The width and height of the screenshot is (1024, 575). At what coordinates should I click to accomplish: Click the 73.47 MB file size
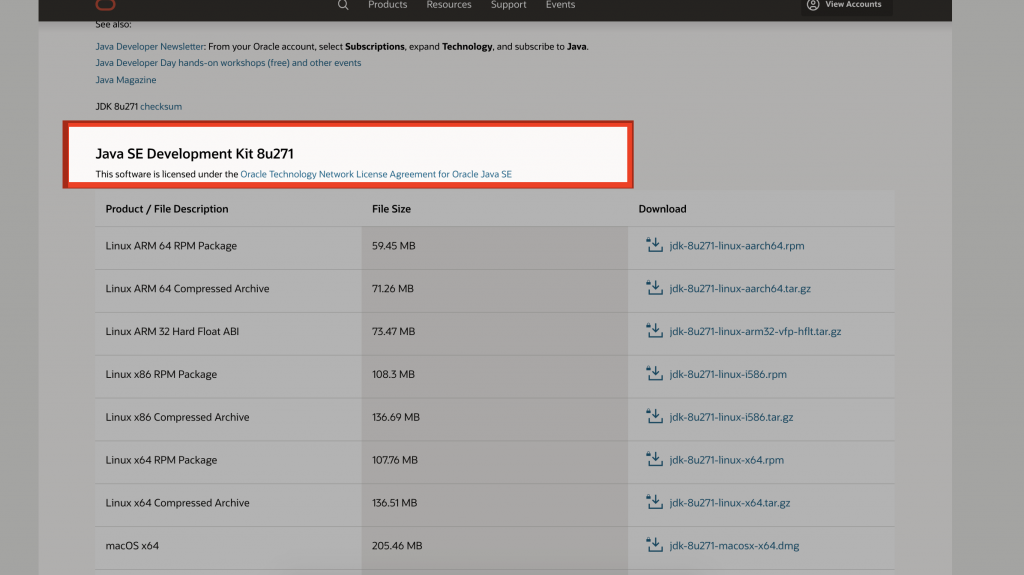tap(394, 331)
